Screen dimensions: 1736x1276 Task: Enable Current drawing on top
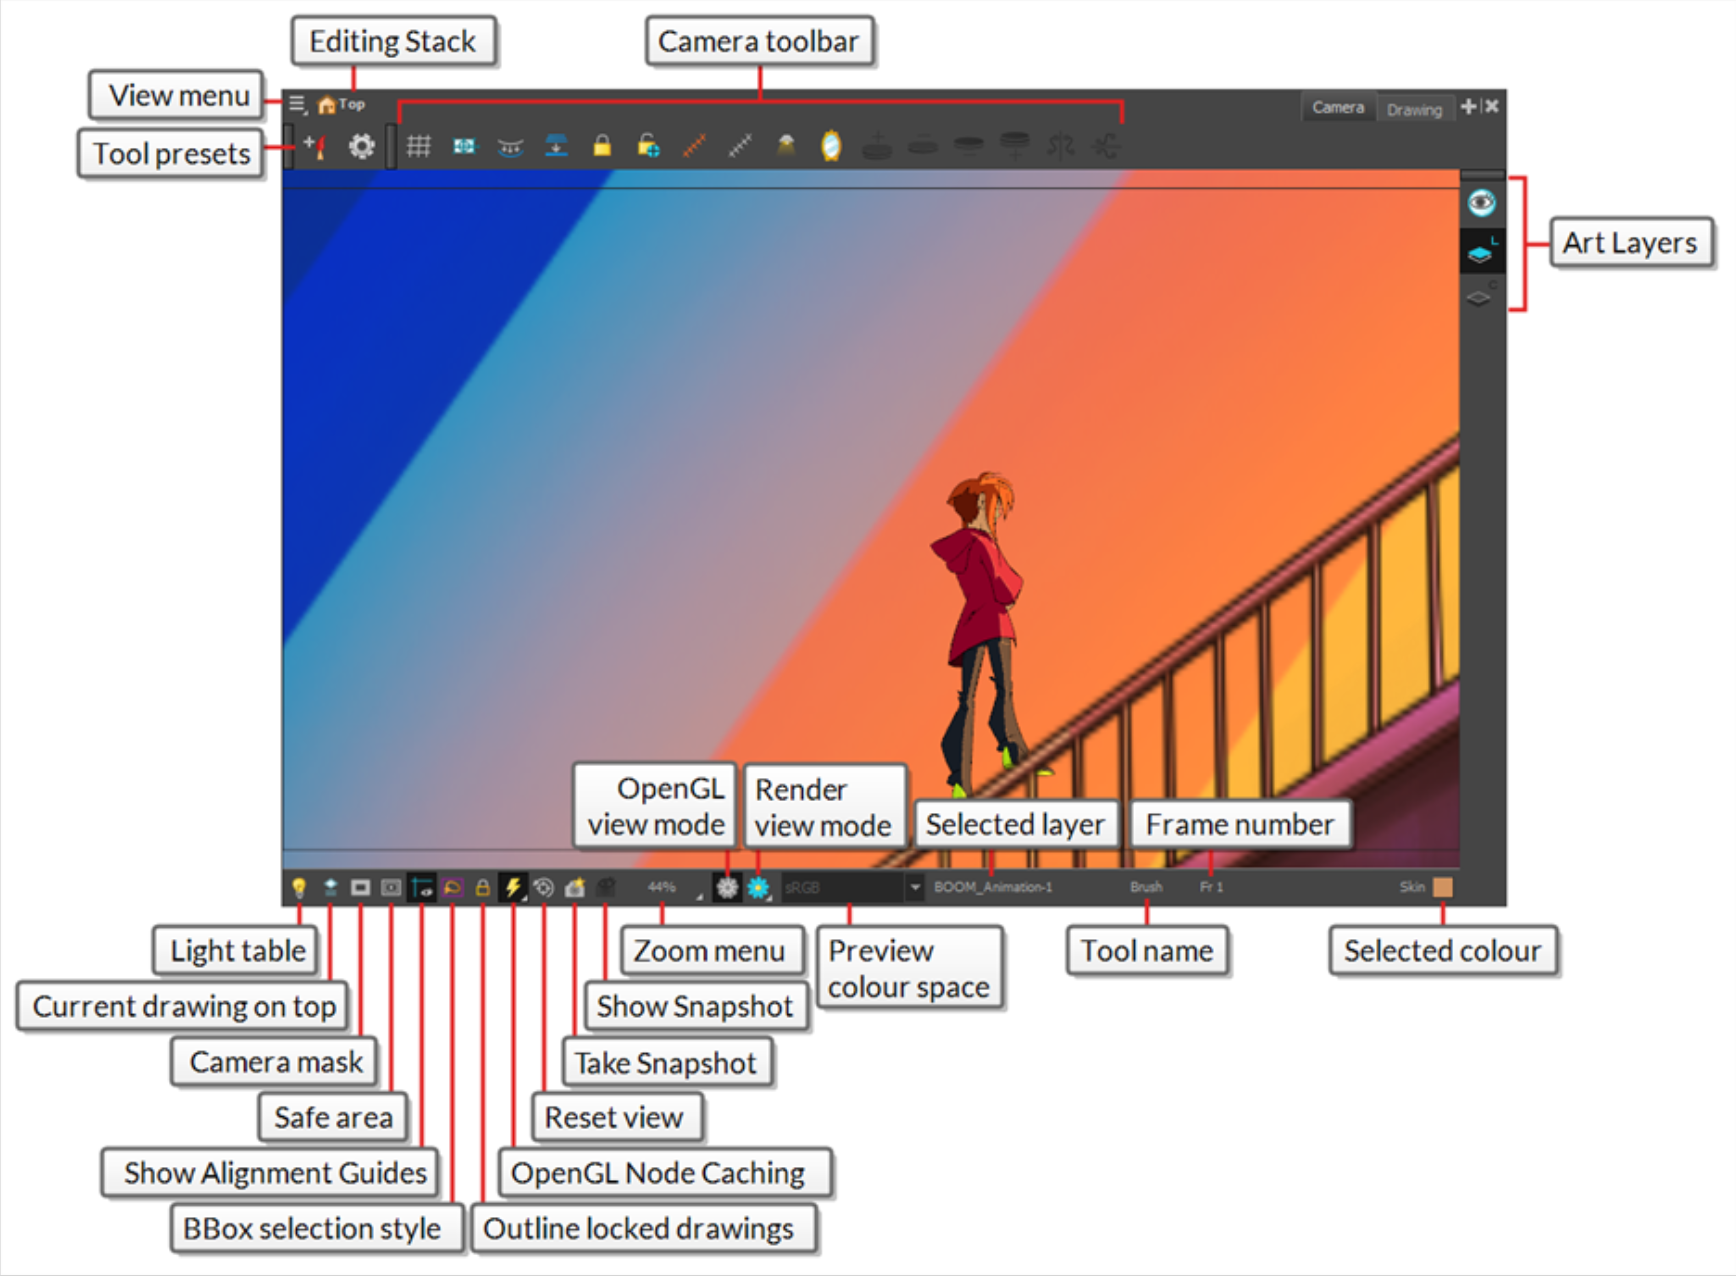click(330, 887)
